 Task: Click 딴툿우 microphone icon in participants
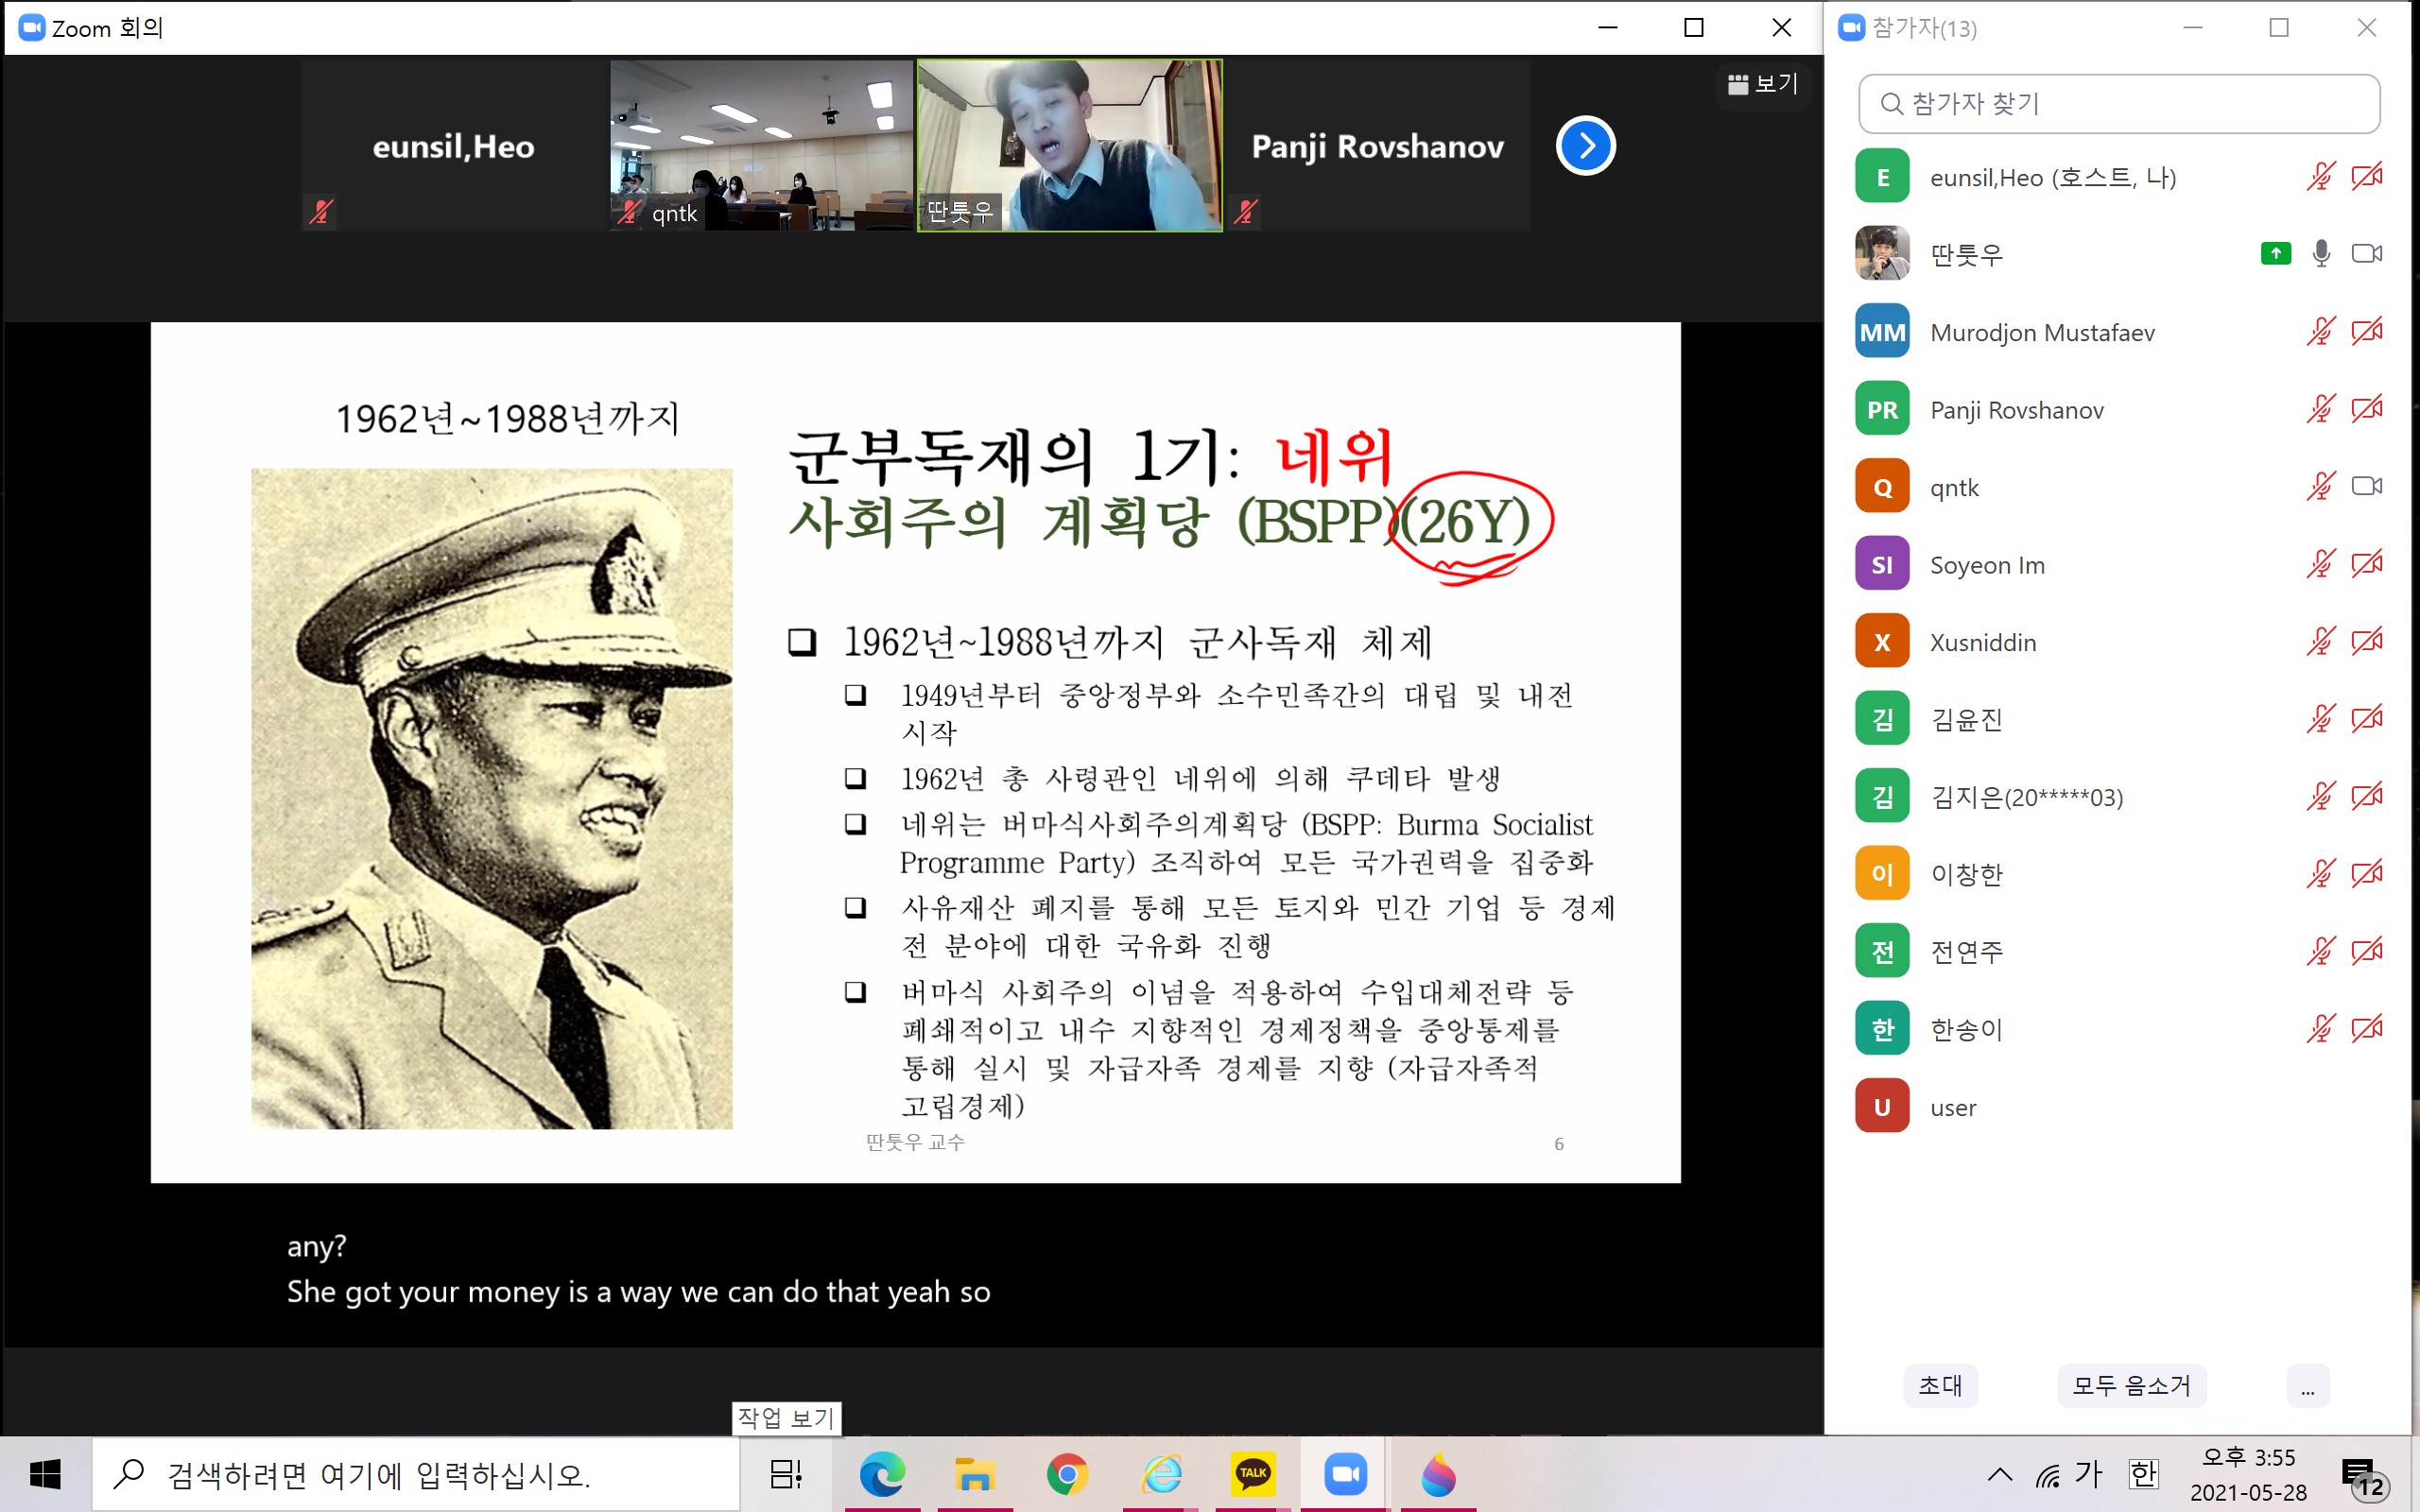point(2321,254)
